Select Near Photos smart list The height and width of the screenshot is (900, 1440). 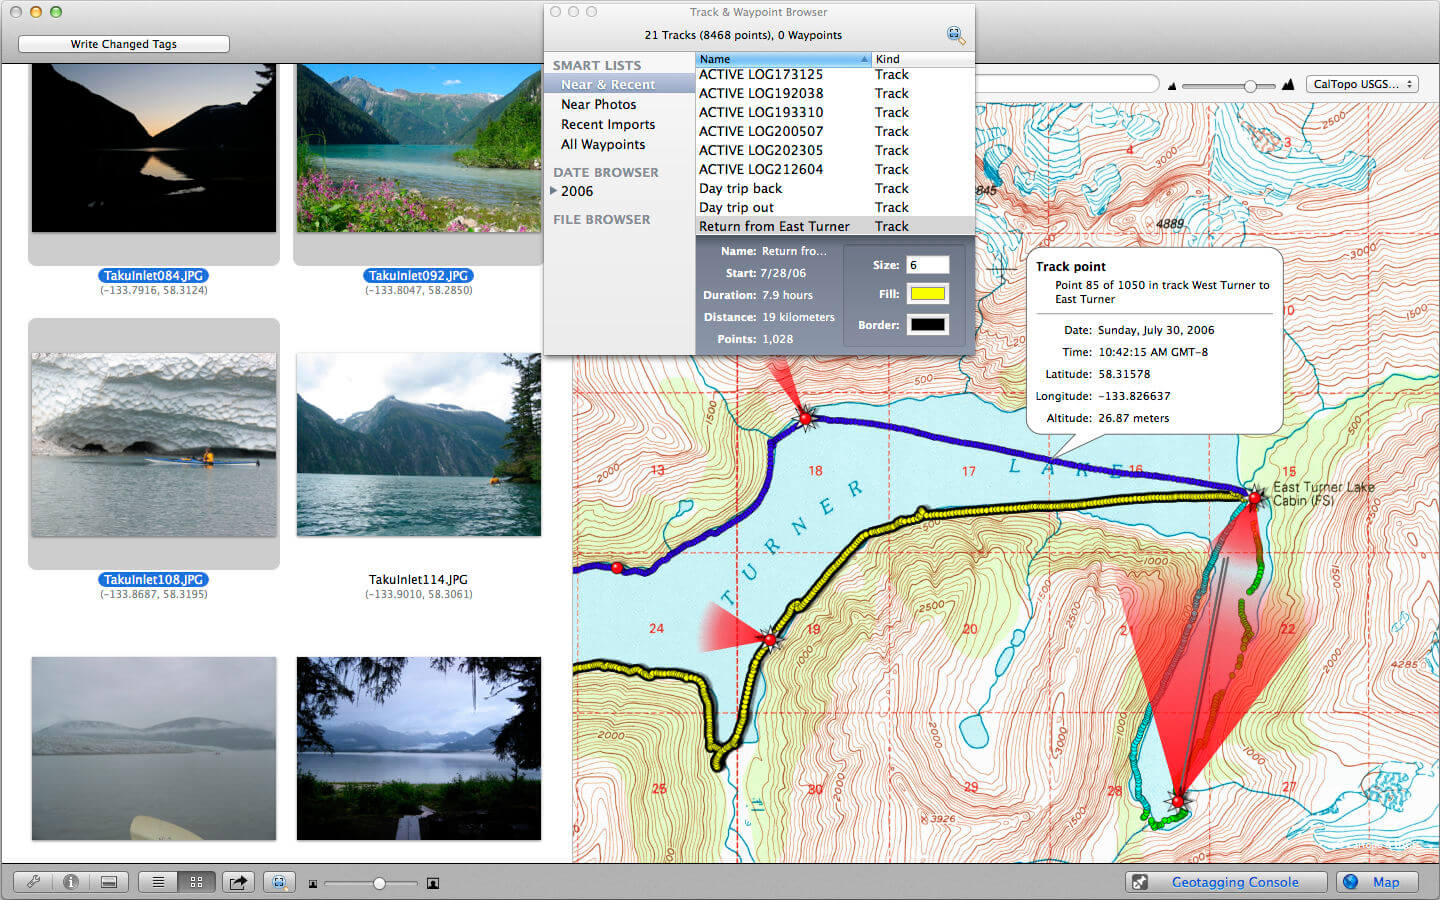tap(598, 104)
